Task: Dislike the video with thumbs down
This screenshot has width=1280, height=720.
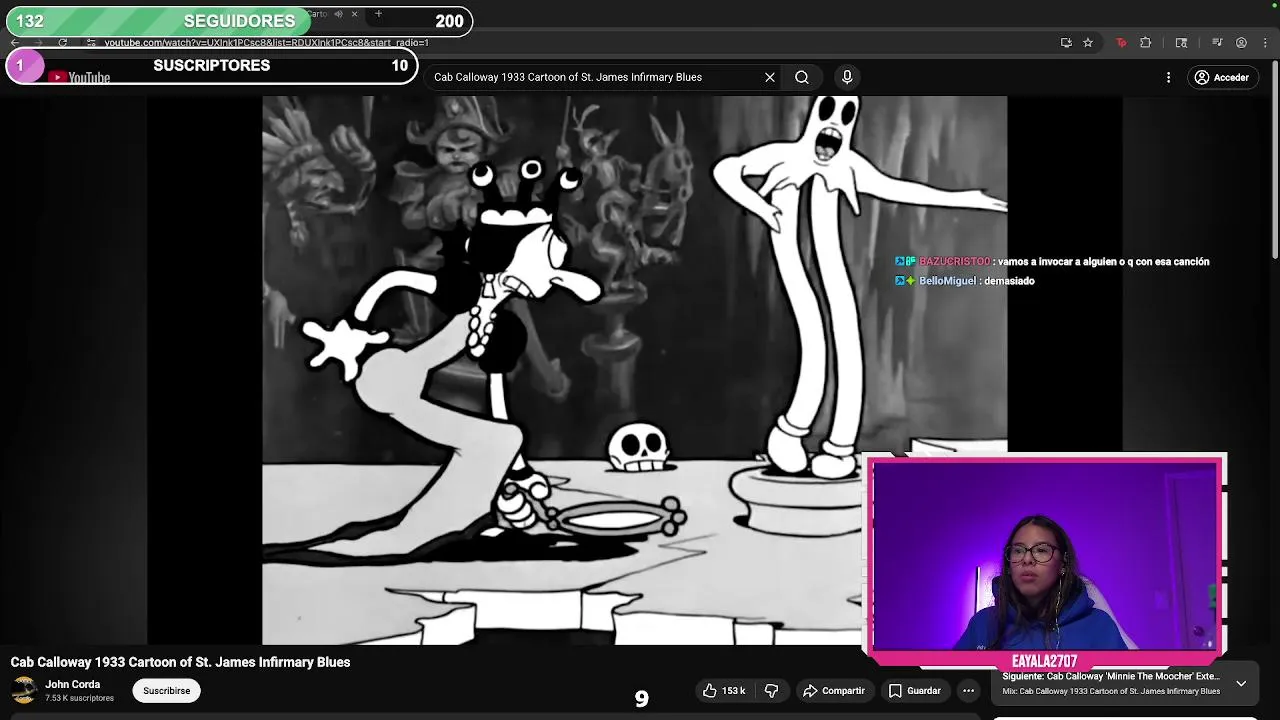Action: coord(771,691)
